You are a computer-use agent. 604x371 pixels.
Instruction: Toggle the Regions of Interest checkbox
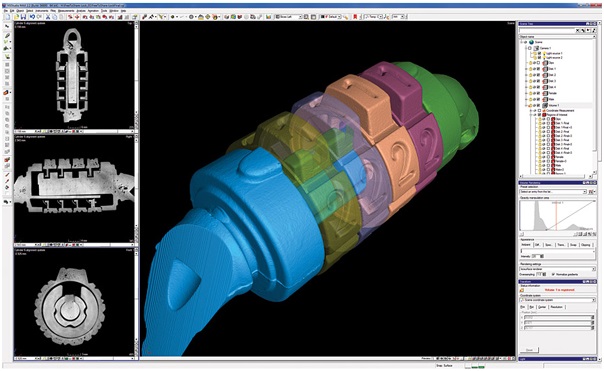pyautogui.click(x=539, y=115)
